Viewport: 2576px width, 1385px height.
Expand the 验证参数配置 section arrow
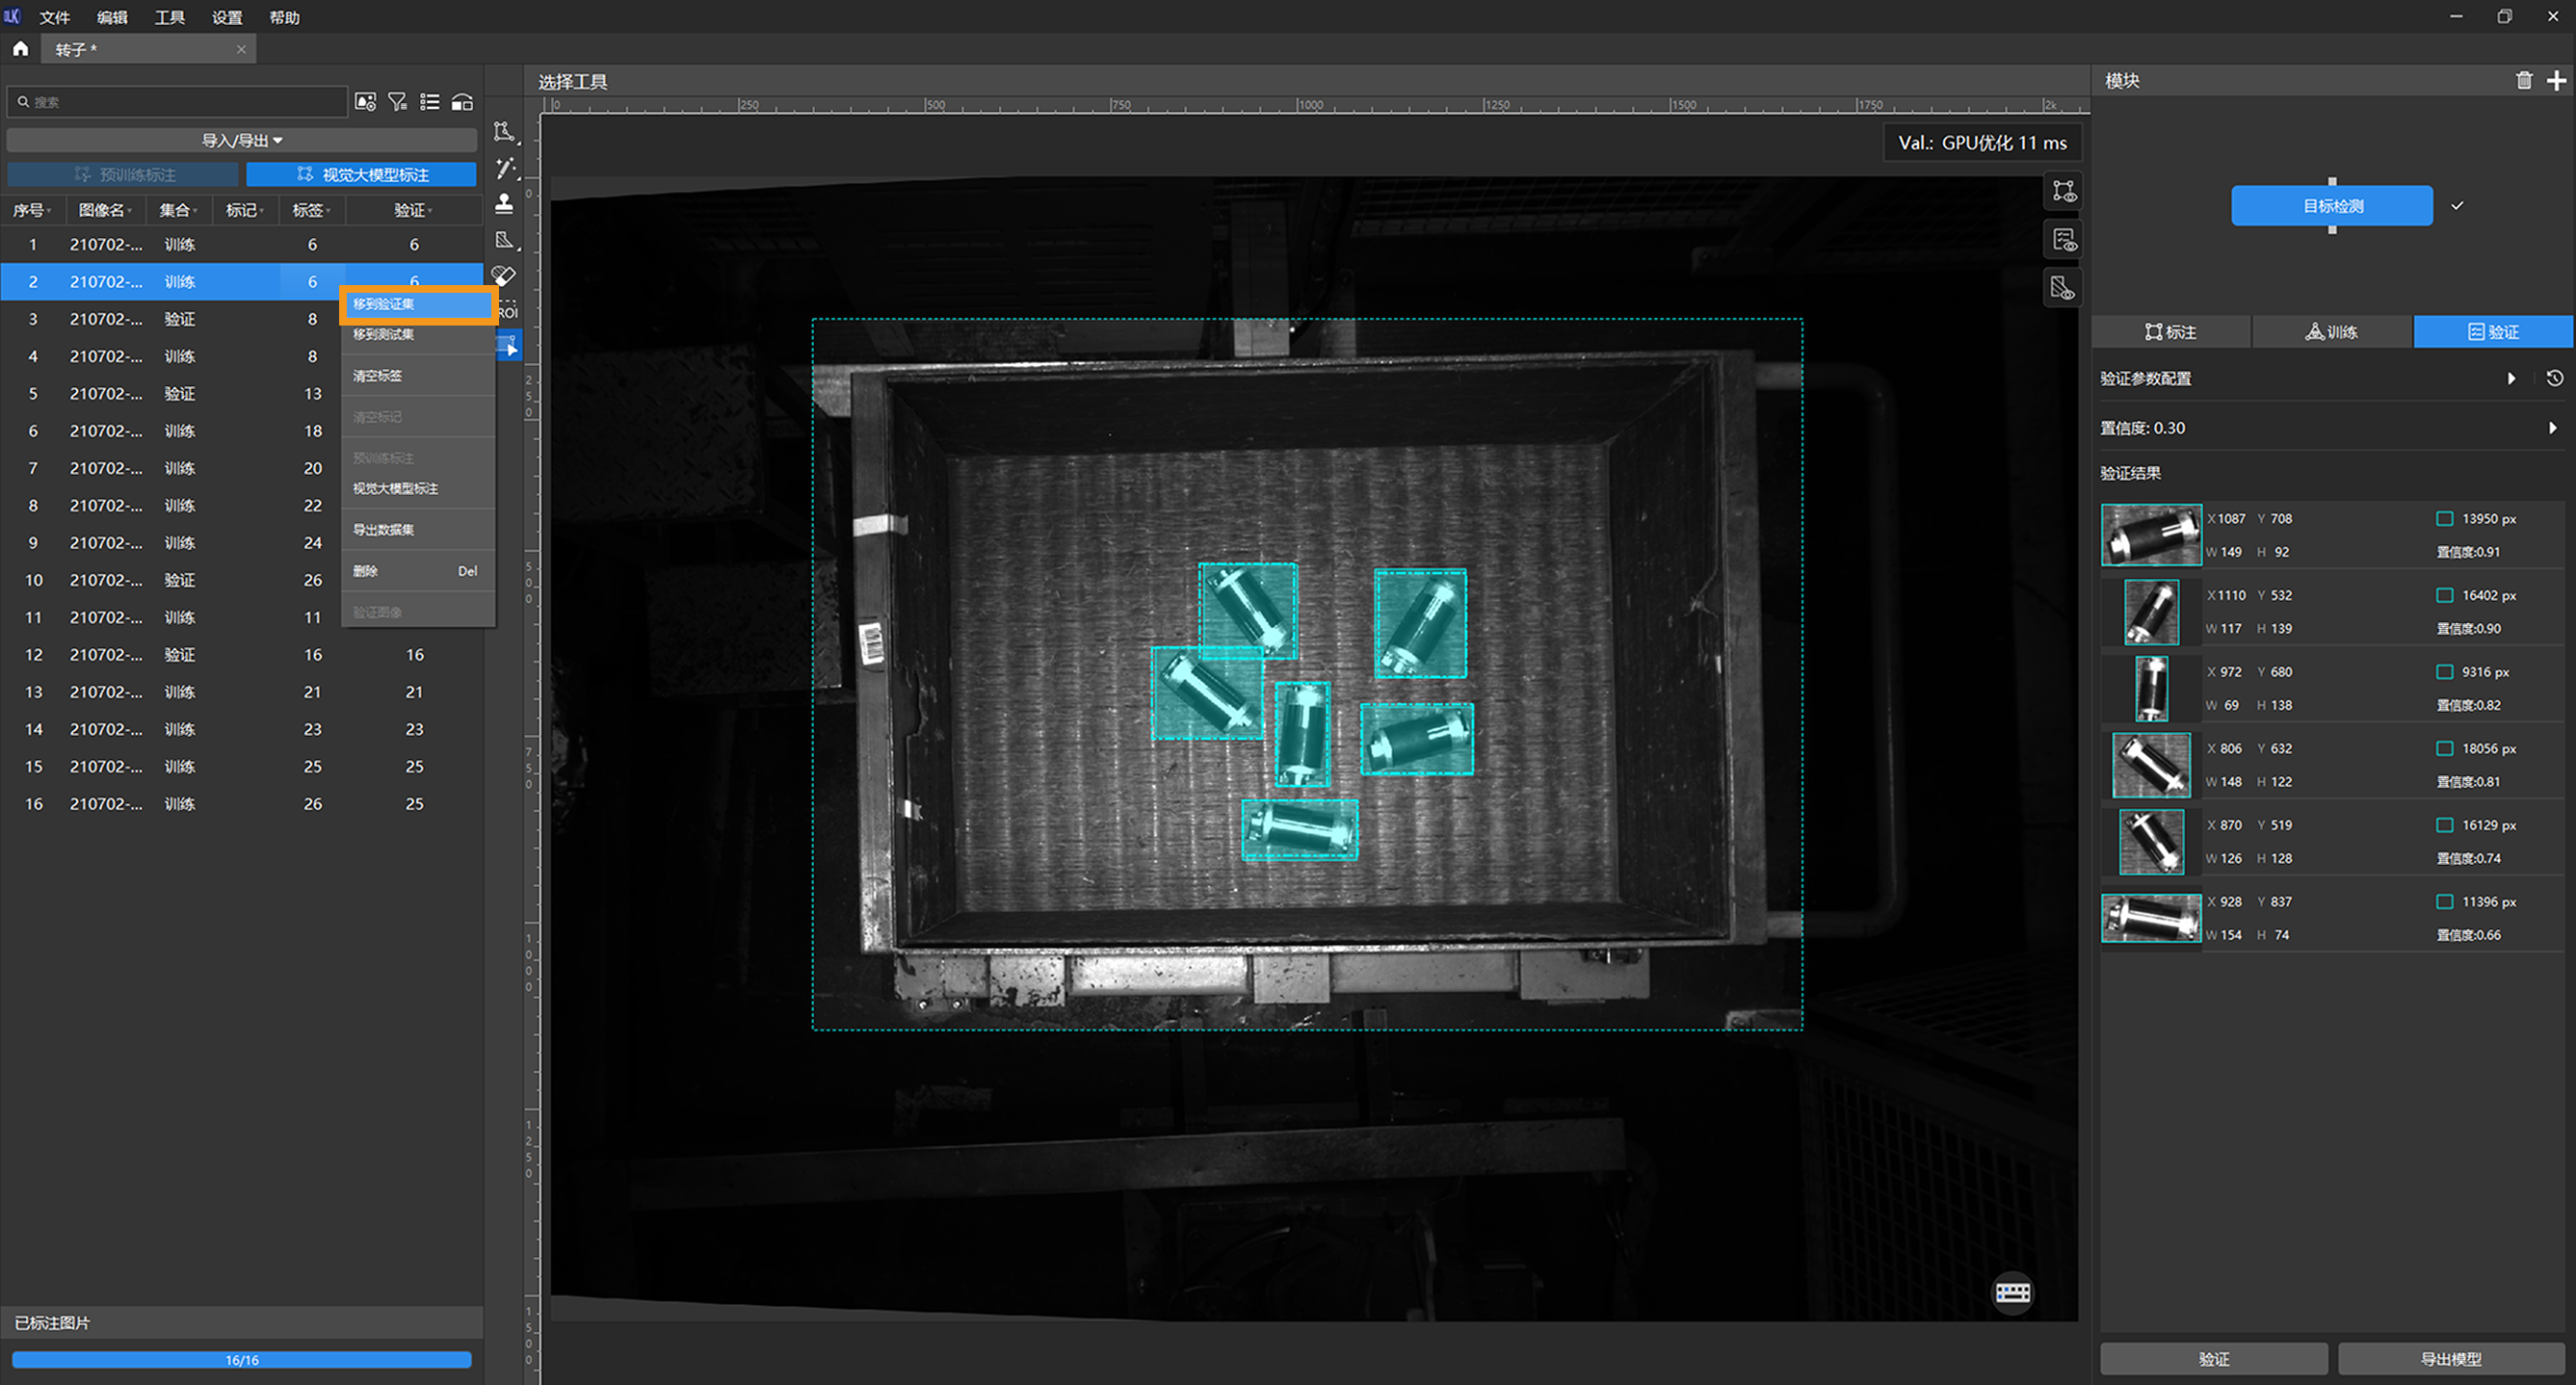pyautogui.click(x=2511, y=378)
